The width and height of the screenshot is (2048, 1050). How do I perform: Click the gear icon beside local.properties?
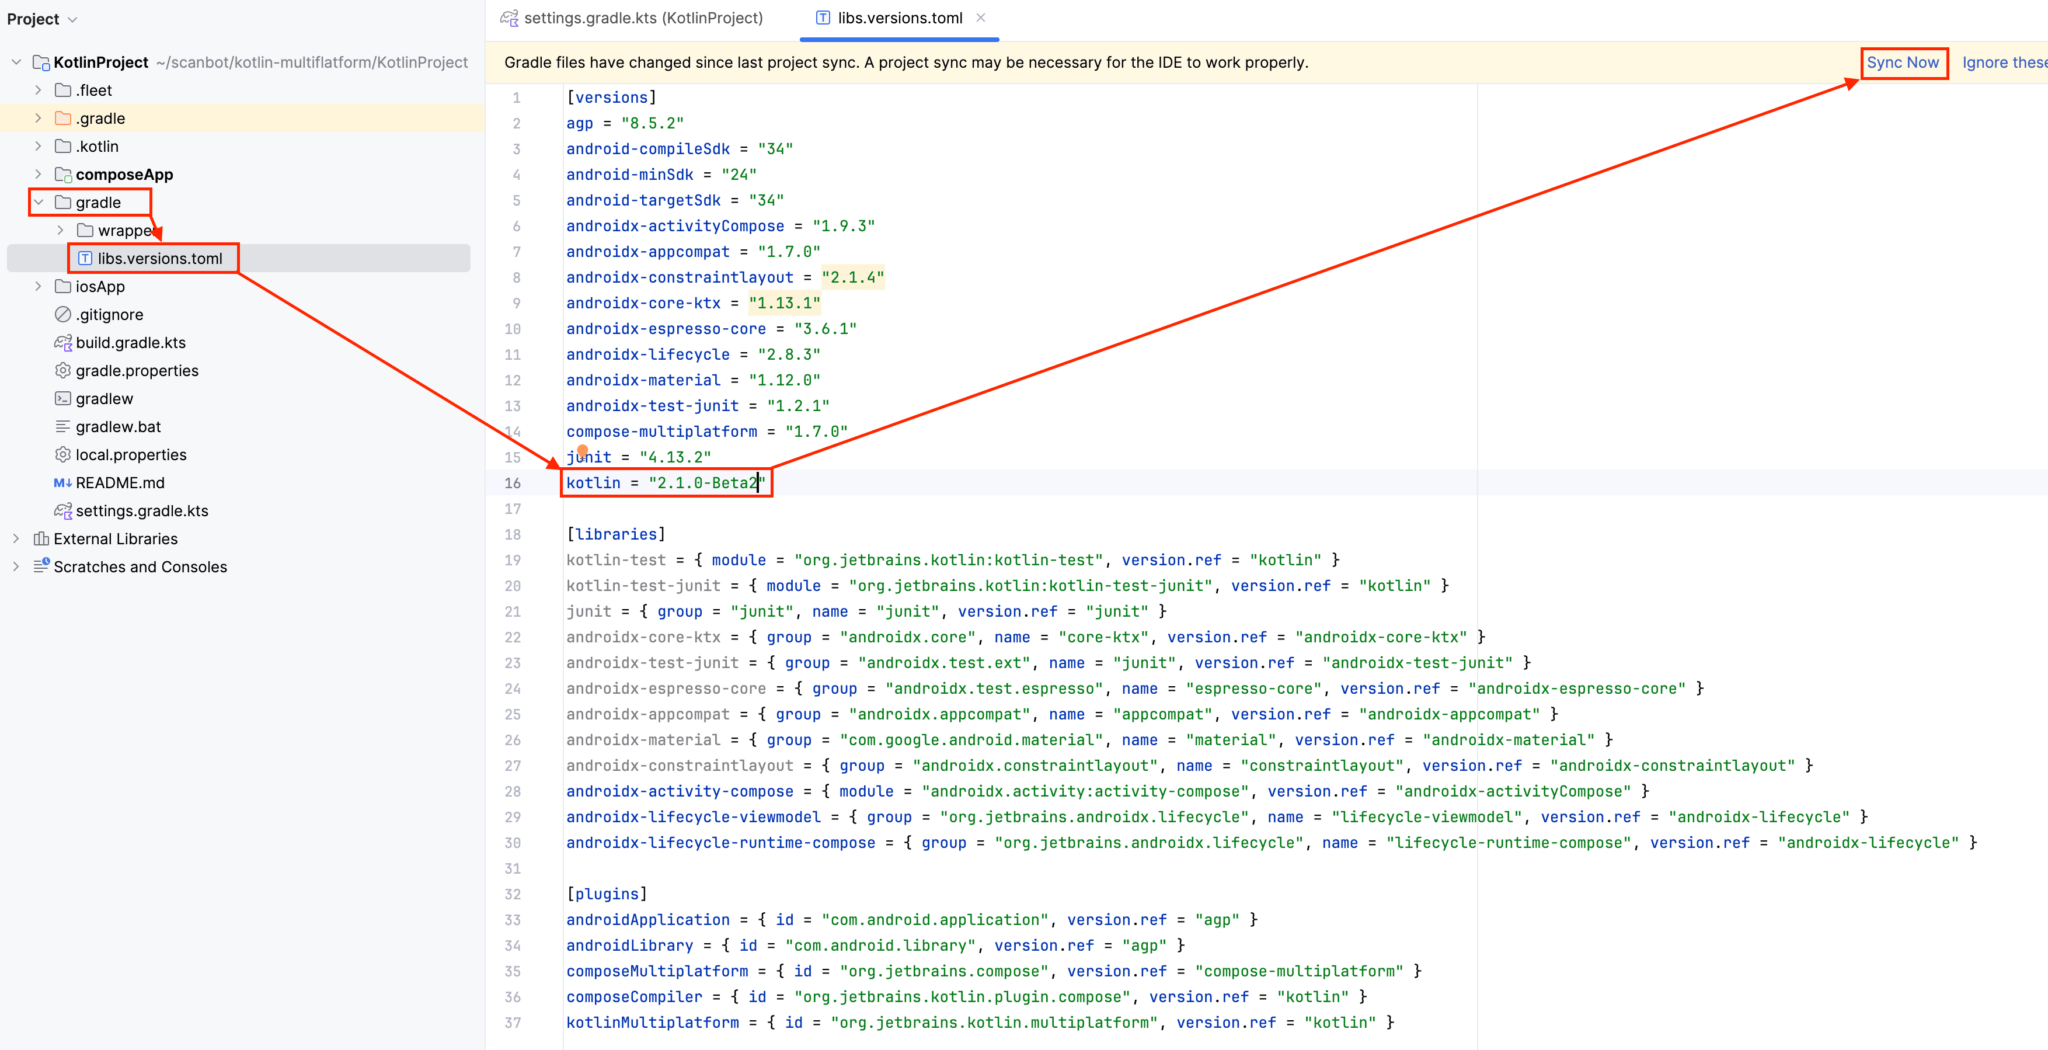coord(62,454)
